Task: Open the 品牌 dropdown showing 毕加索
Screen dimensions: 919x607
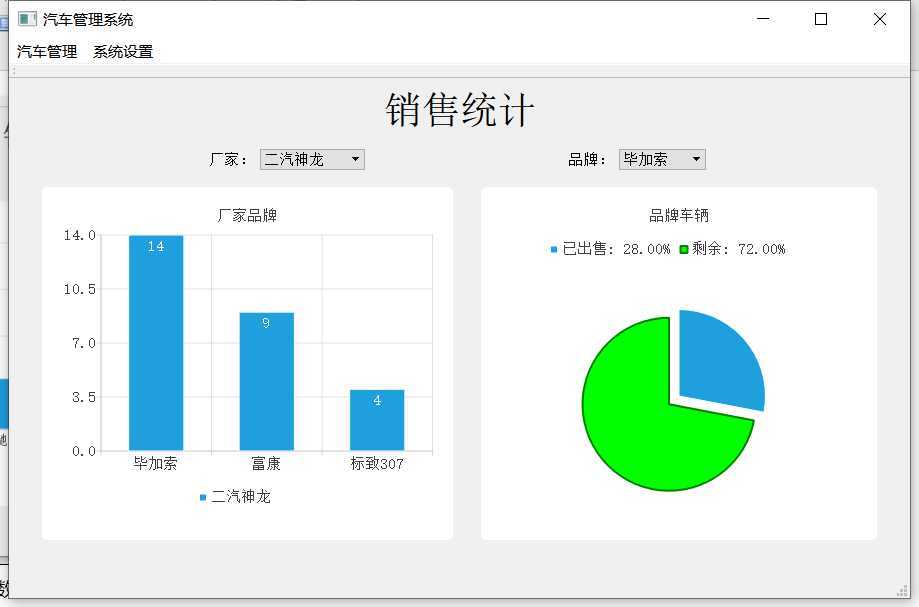Action: point(662,159)
